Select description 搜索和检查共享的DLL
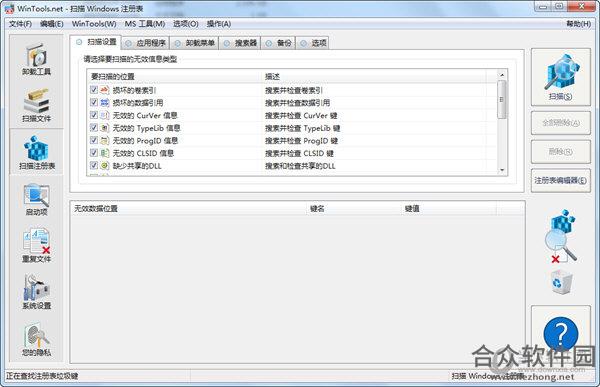 pos(300,166)
